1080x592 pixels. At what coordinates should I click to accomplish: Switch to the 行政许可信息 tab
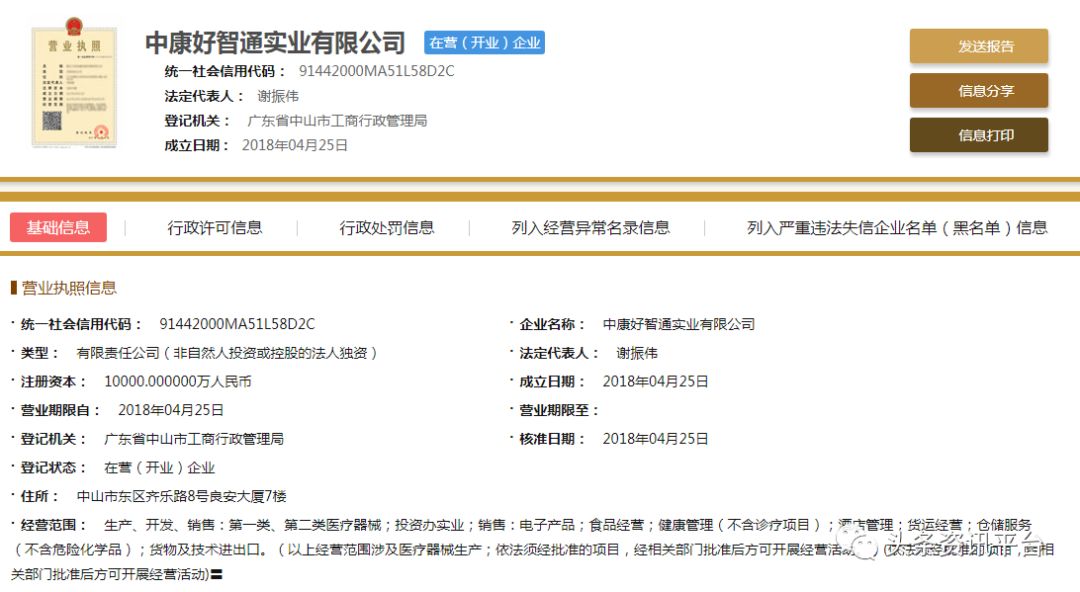click(x=215, y=227)
